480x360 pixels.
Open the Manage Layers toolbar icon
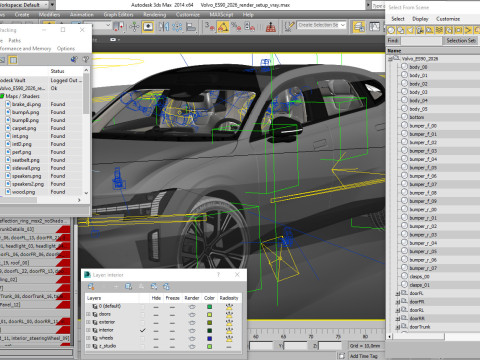[x=359, y=27]
